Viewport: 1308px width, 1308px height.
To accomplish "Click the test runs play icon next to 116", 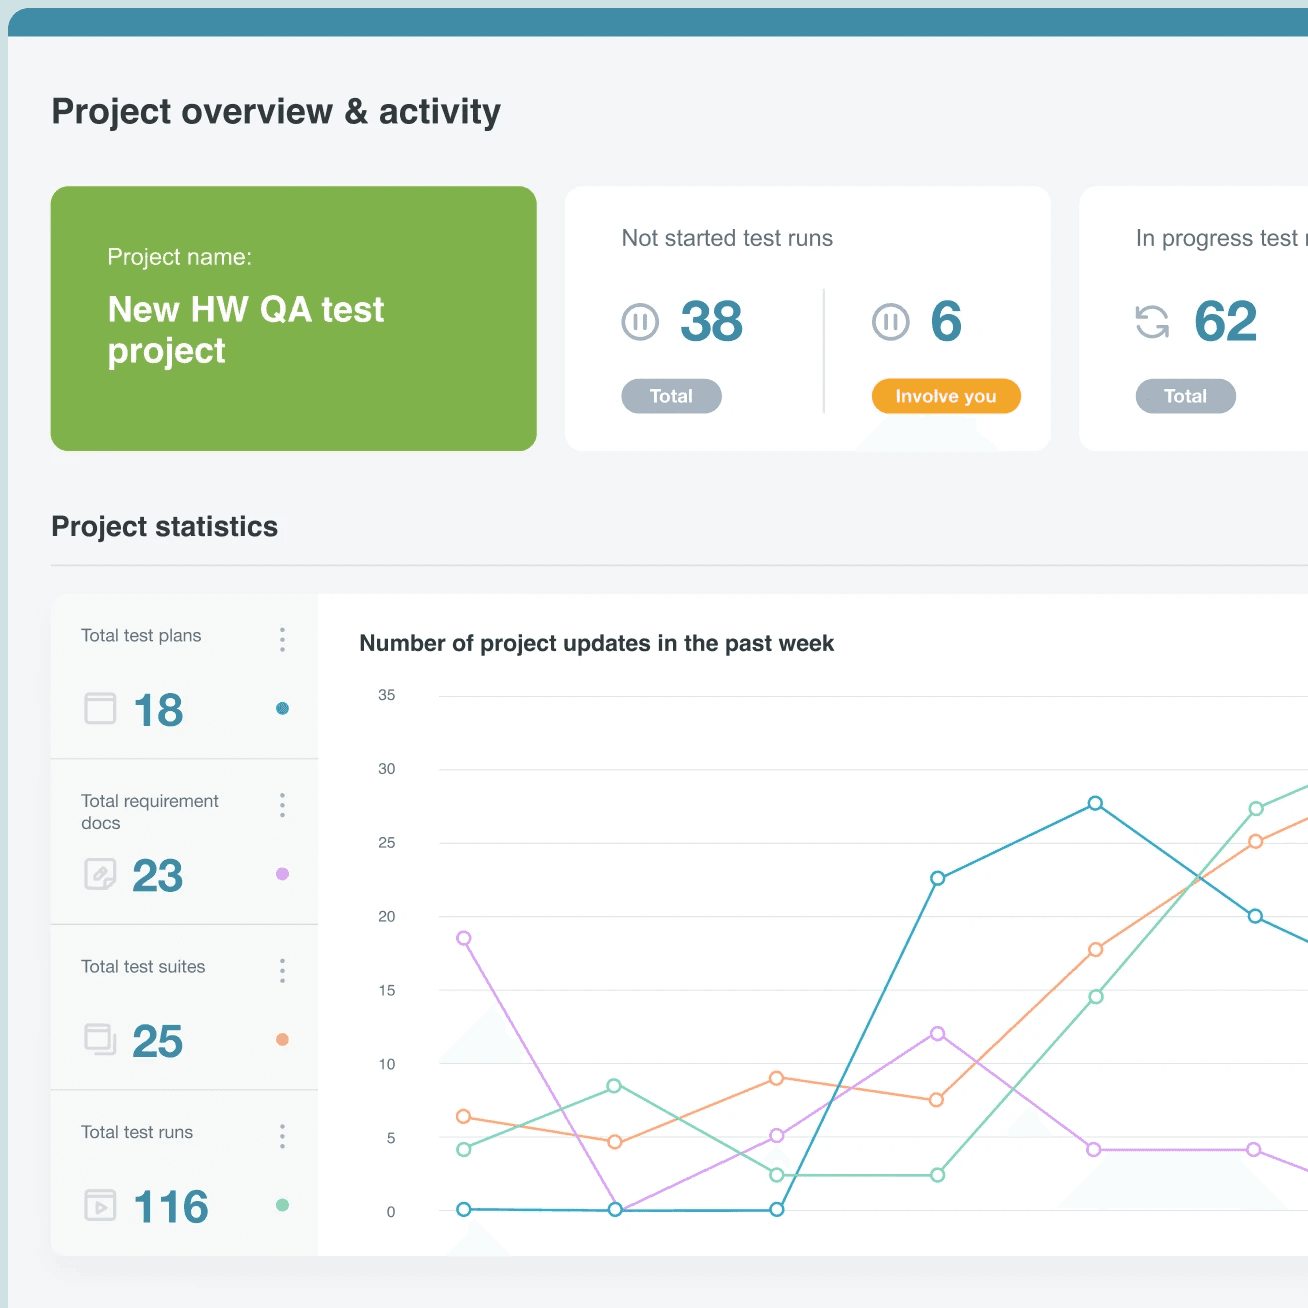I will pos(99,1205).
